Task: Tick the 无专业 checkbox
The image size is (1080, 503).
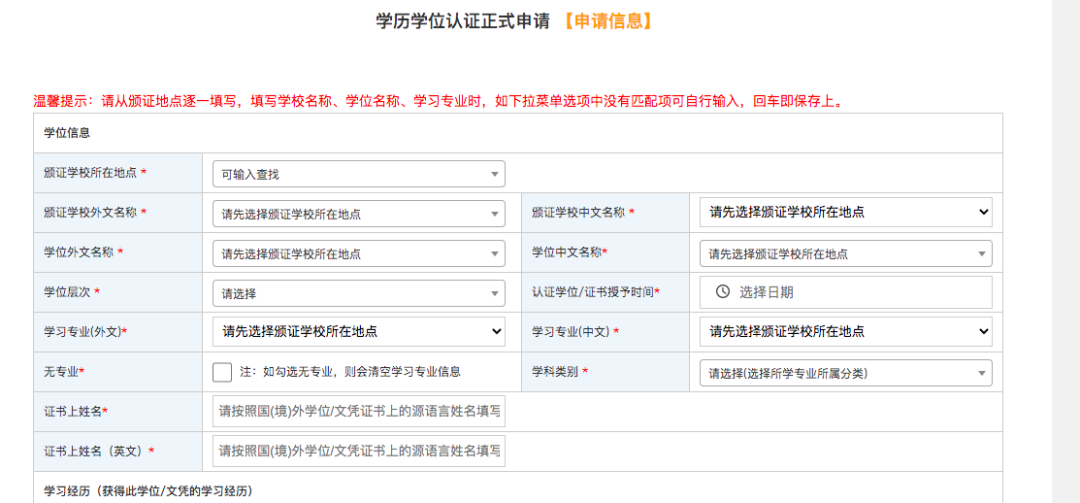Action: click(222, 372)
